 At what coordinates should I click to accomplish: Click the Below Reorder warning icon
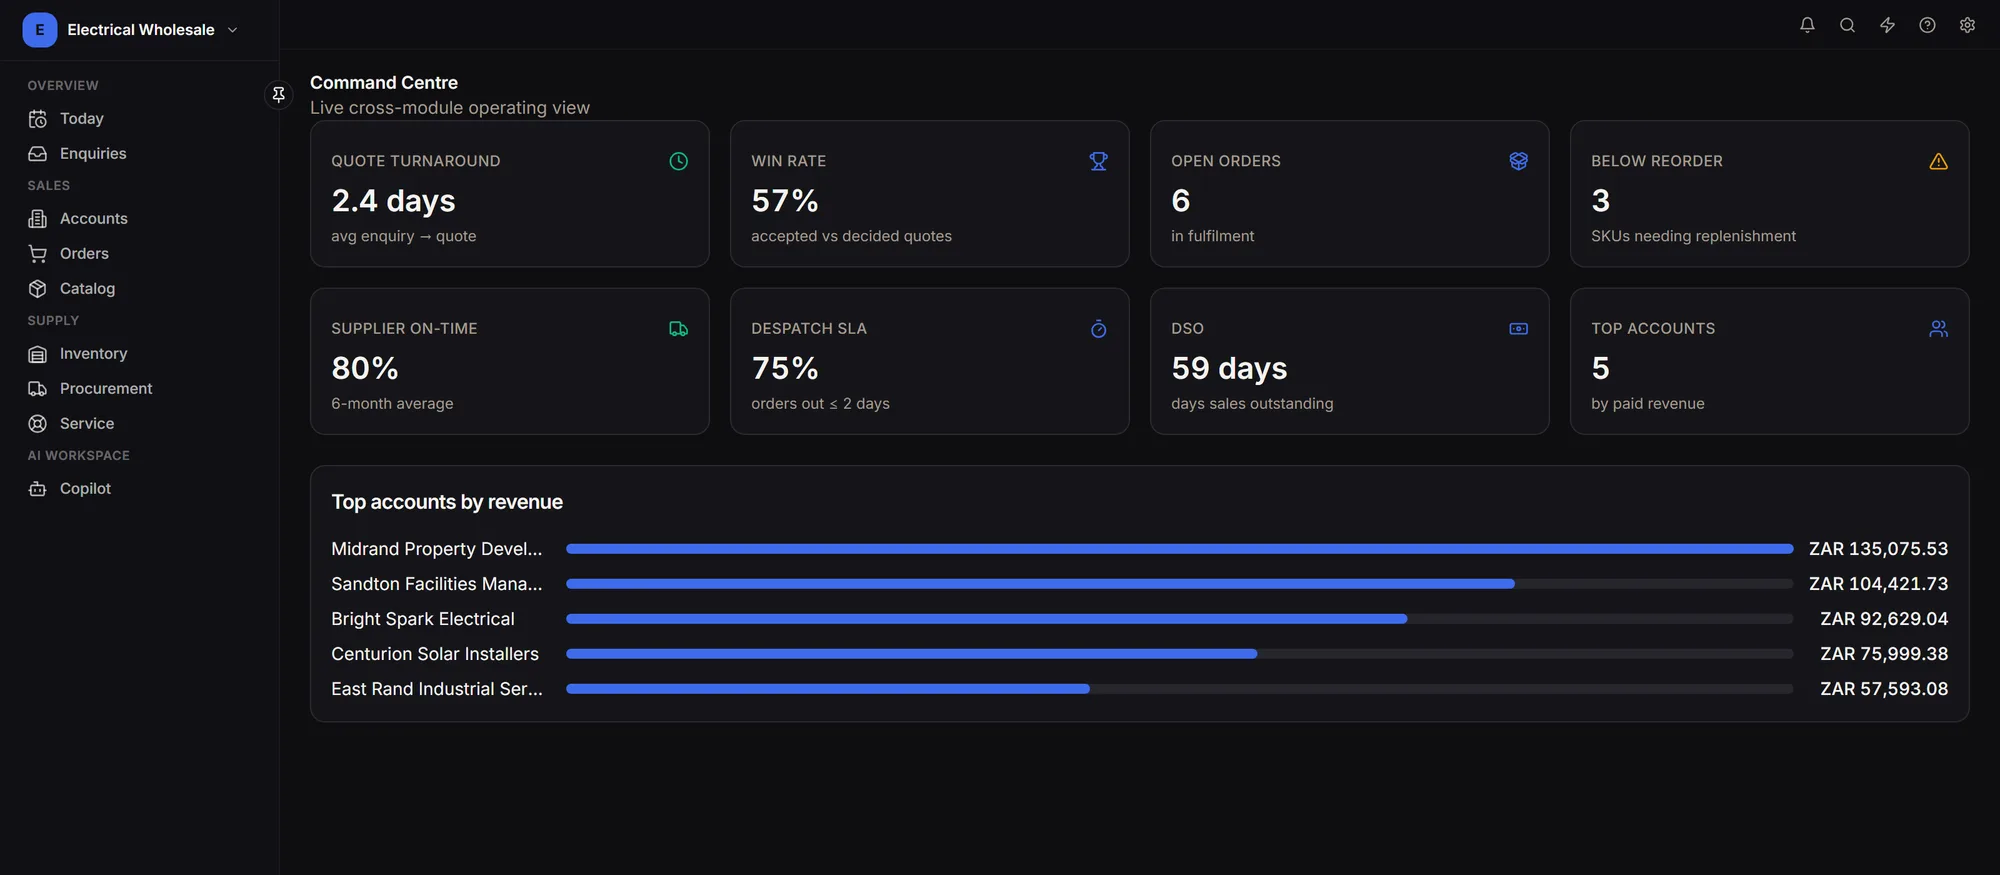point(1938,161)
